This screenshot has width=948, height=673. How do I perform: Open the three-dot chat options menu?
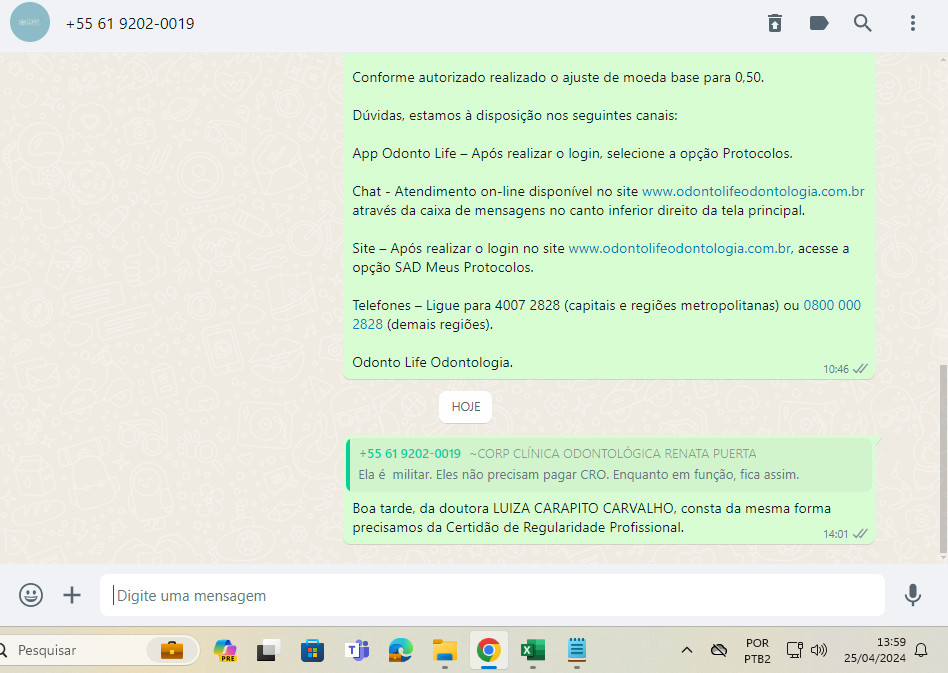click(x=912, y=23)
